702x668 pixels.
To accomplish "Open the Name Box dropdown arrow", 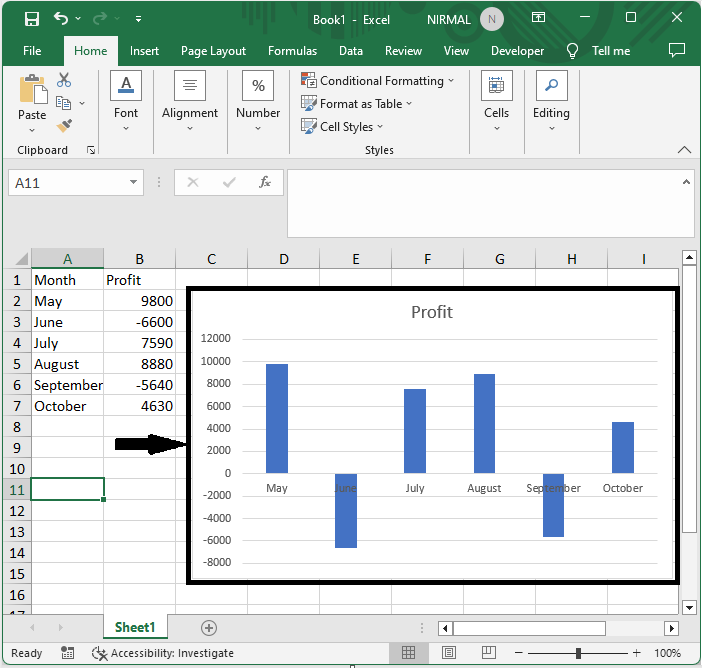I will coord(135,183).
